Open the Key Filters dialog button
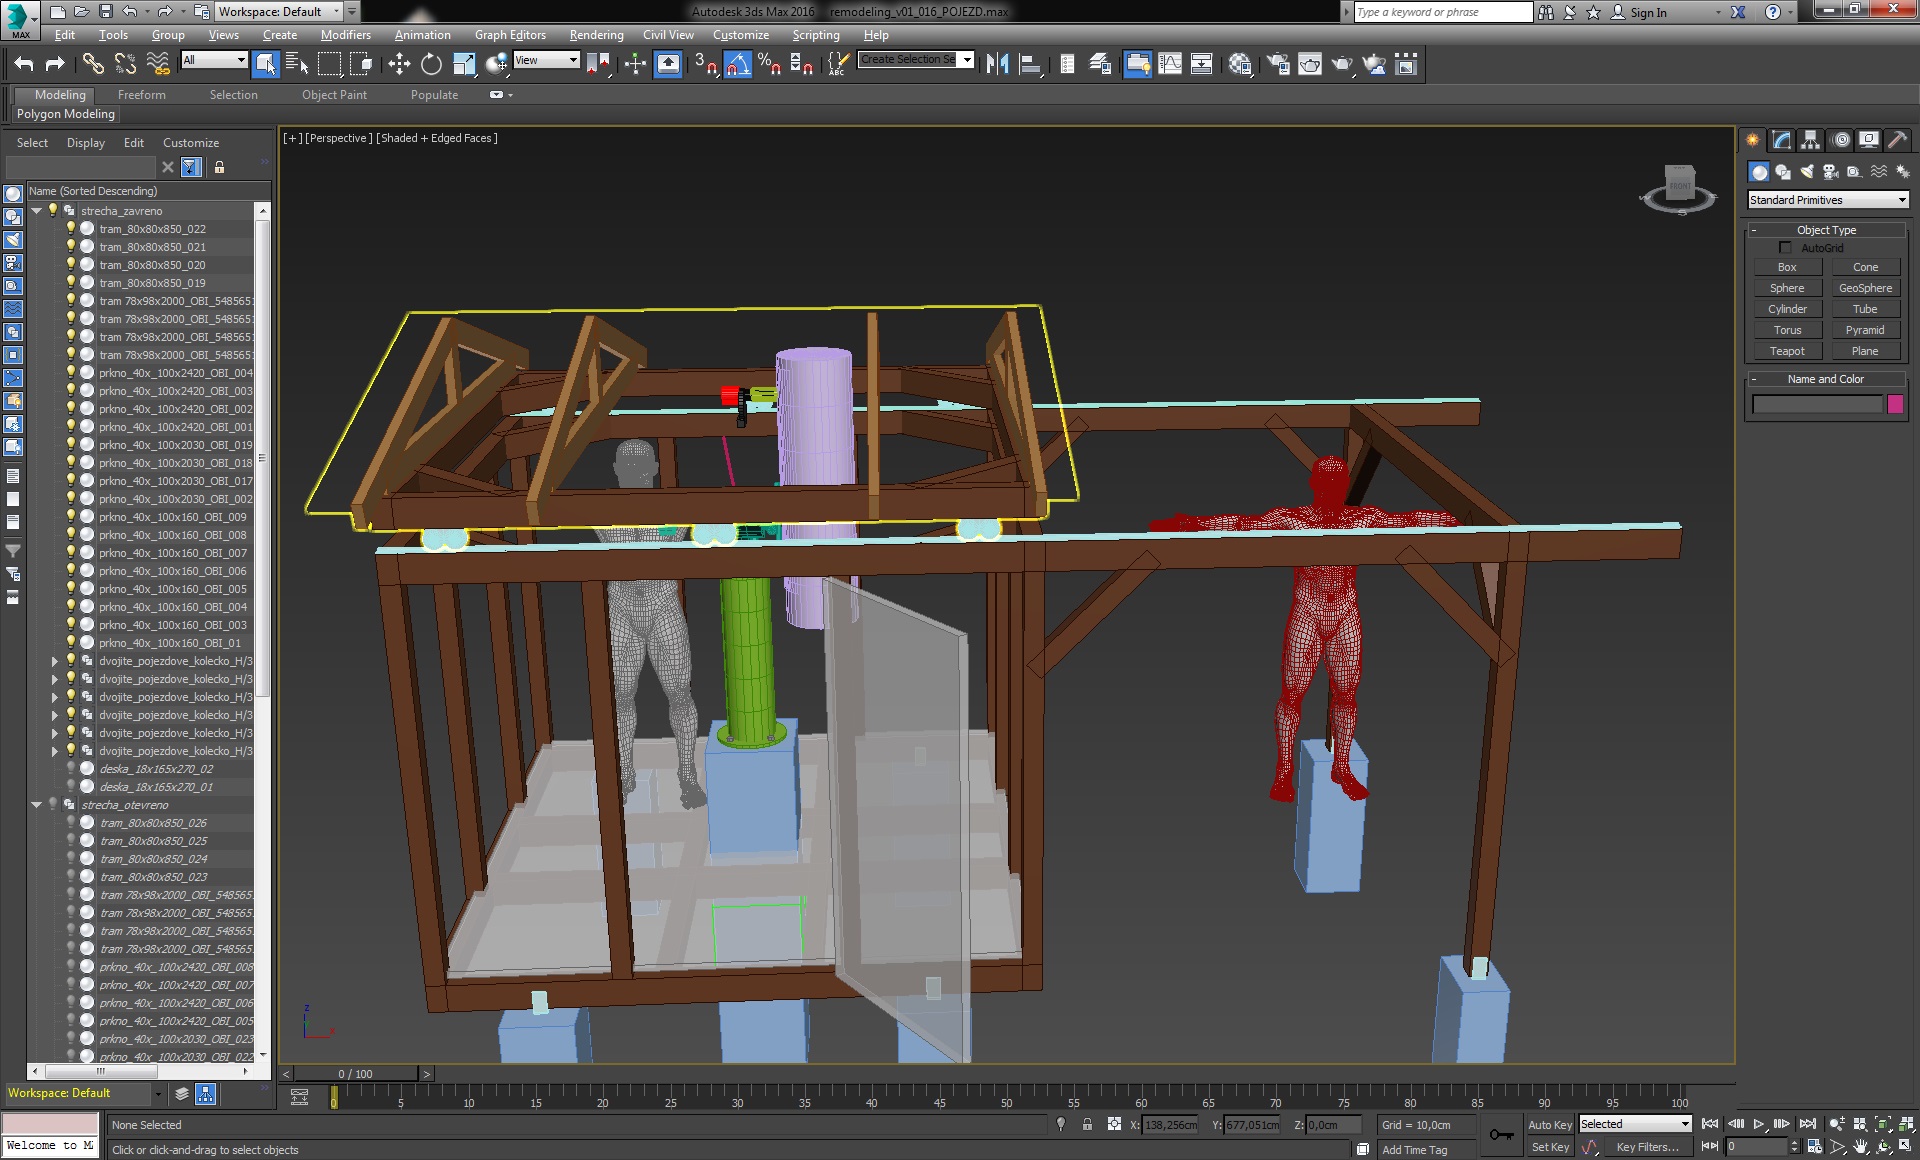 pyautogui.click(x=1647, y=1147)
